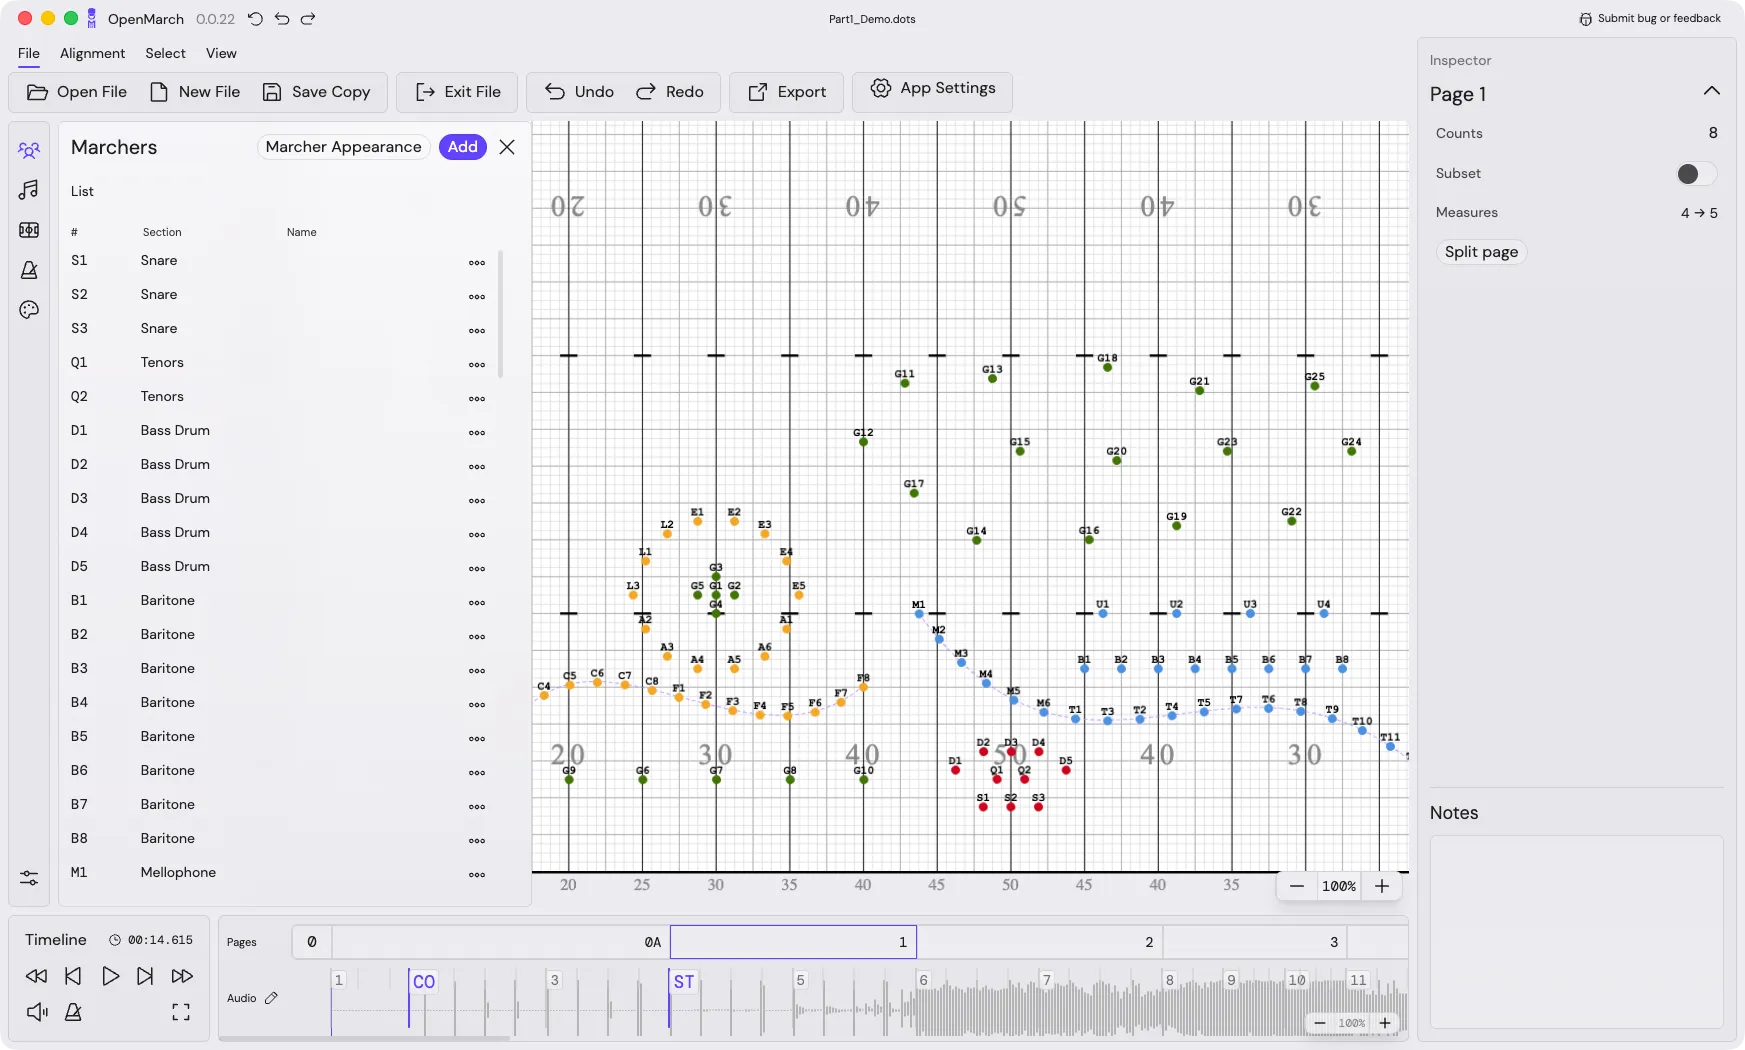Toggle the timeline metronome icon

pyautogui.click(x=73, y=1012)
